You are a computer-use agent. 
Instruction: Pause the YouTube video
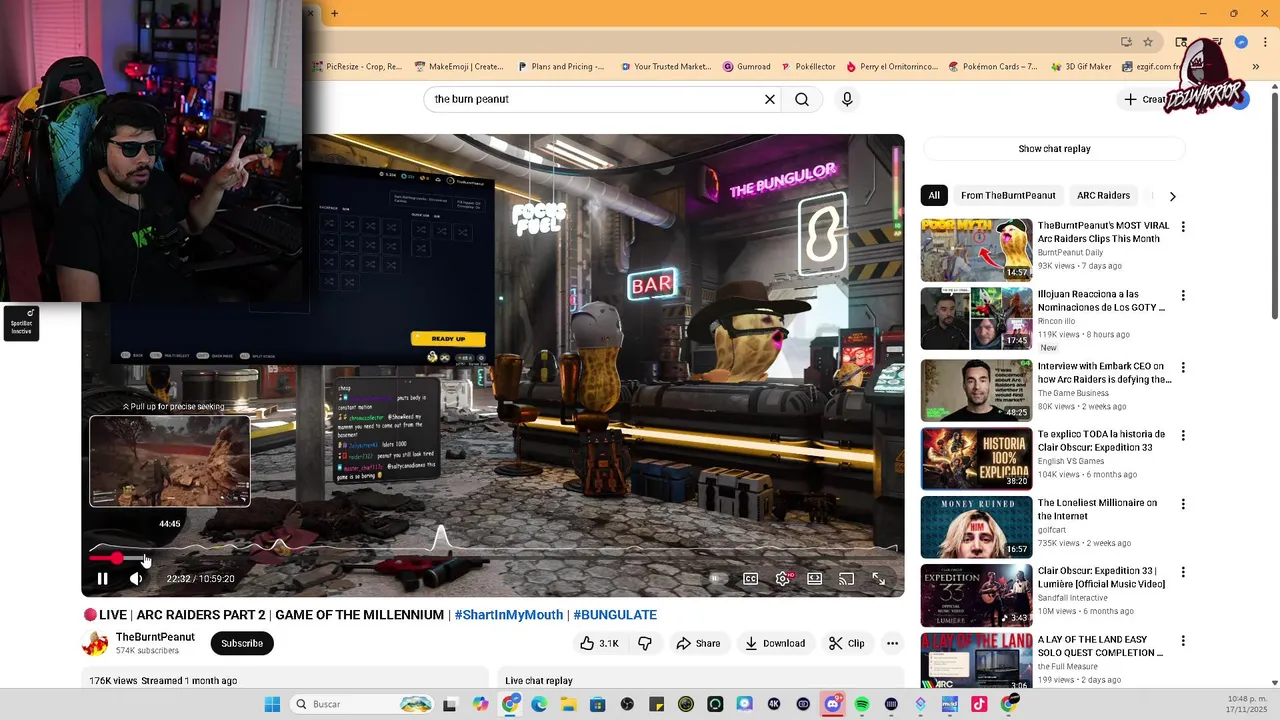(x=102, y=578)
